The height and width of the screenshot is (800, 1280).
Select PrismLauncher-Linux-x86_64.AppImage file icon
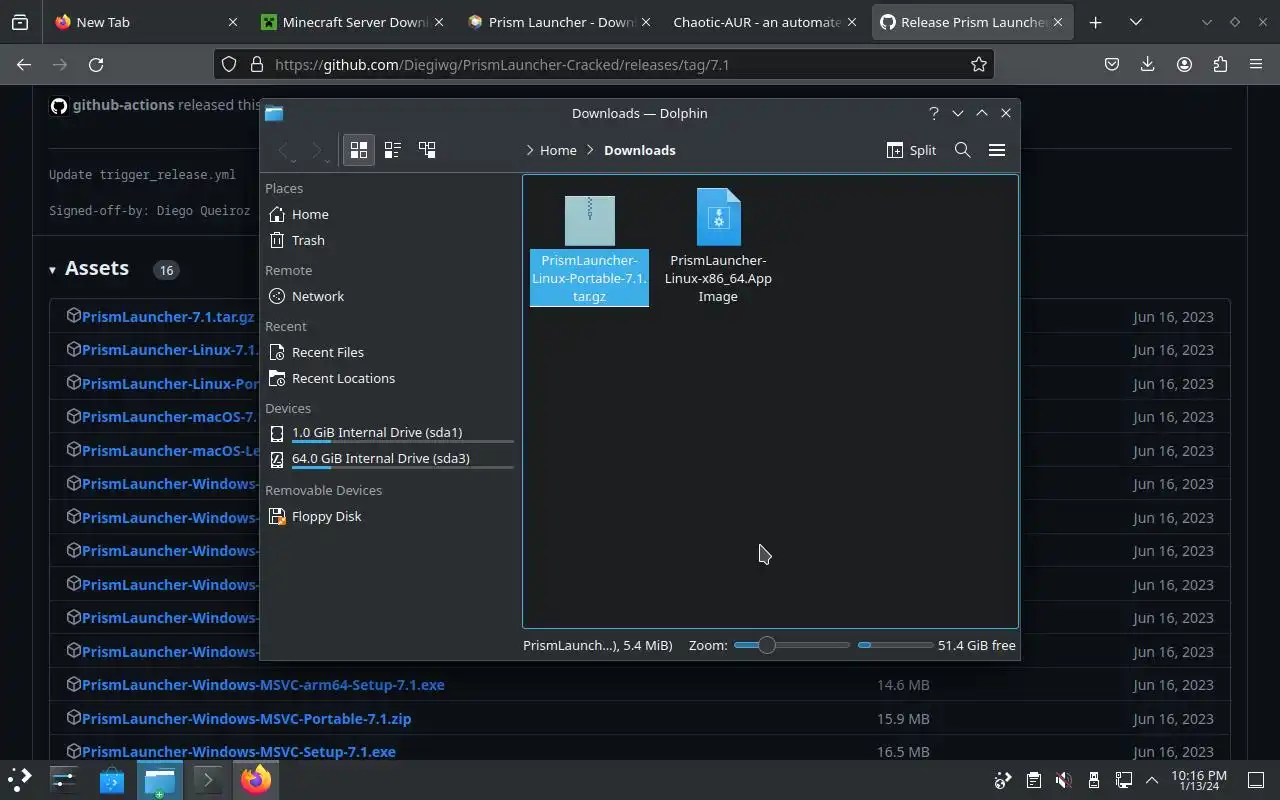click(x=718, y=217)
